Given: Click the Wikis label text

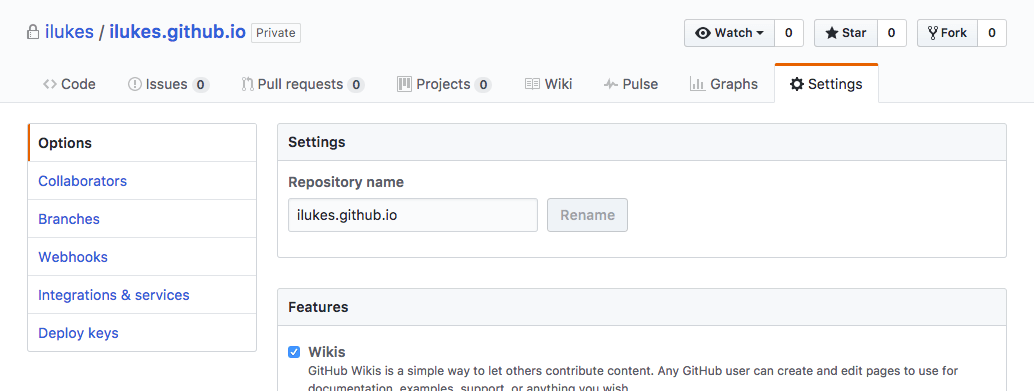Looking at the screenshot, I should coord(326,351).
